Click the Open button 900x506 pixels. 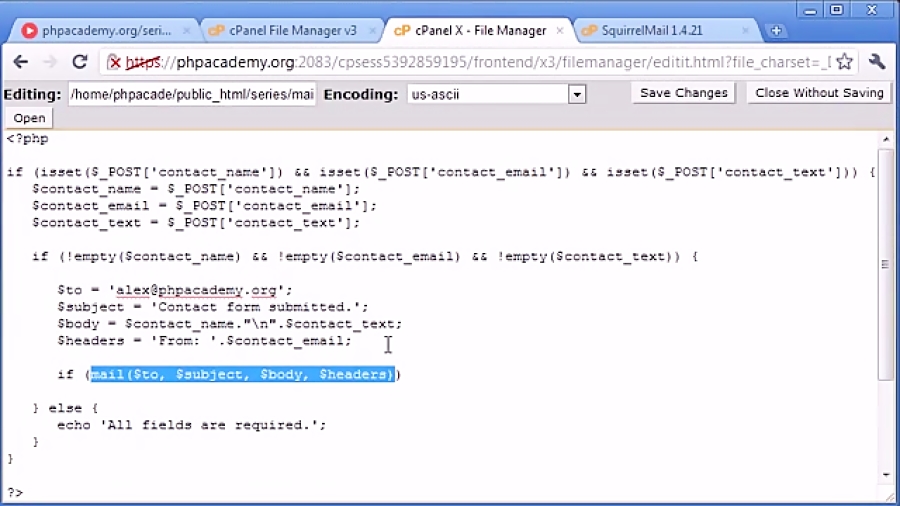pyautogui.click(x=29, y=118)
